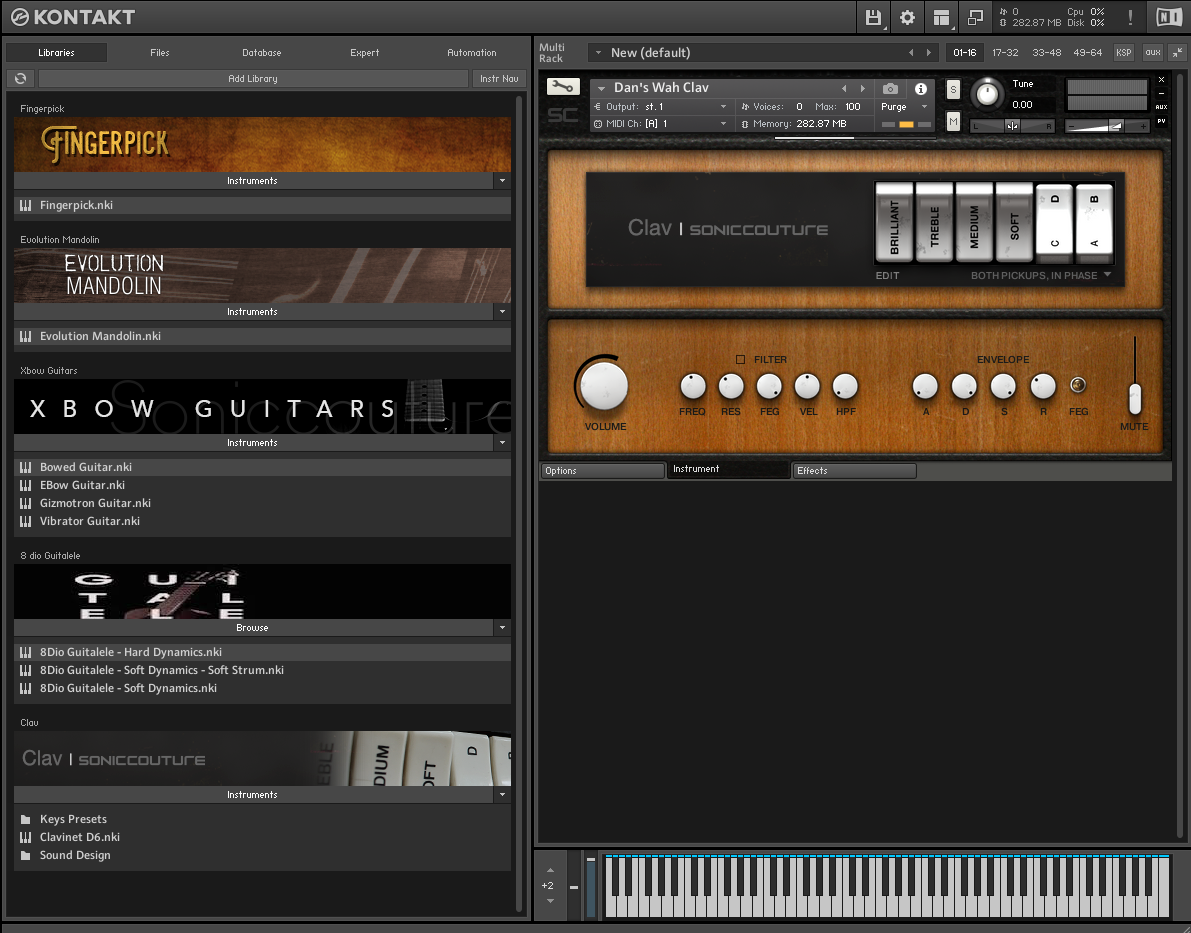Go to previous multi preset arrow
The height and width of the screenshot is (933, 1191).
click(911, 52)
